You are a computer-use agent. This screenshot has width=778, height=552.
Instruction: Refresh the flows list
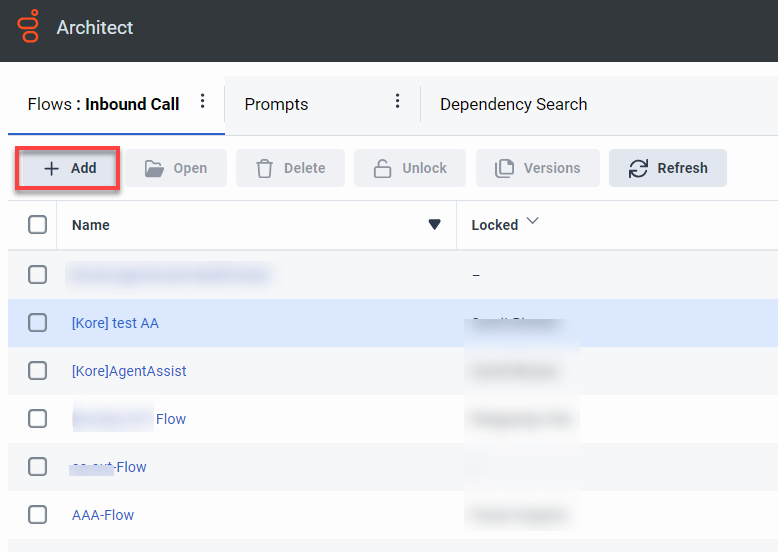[x=668, y=168]
